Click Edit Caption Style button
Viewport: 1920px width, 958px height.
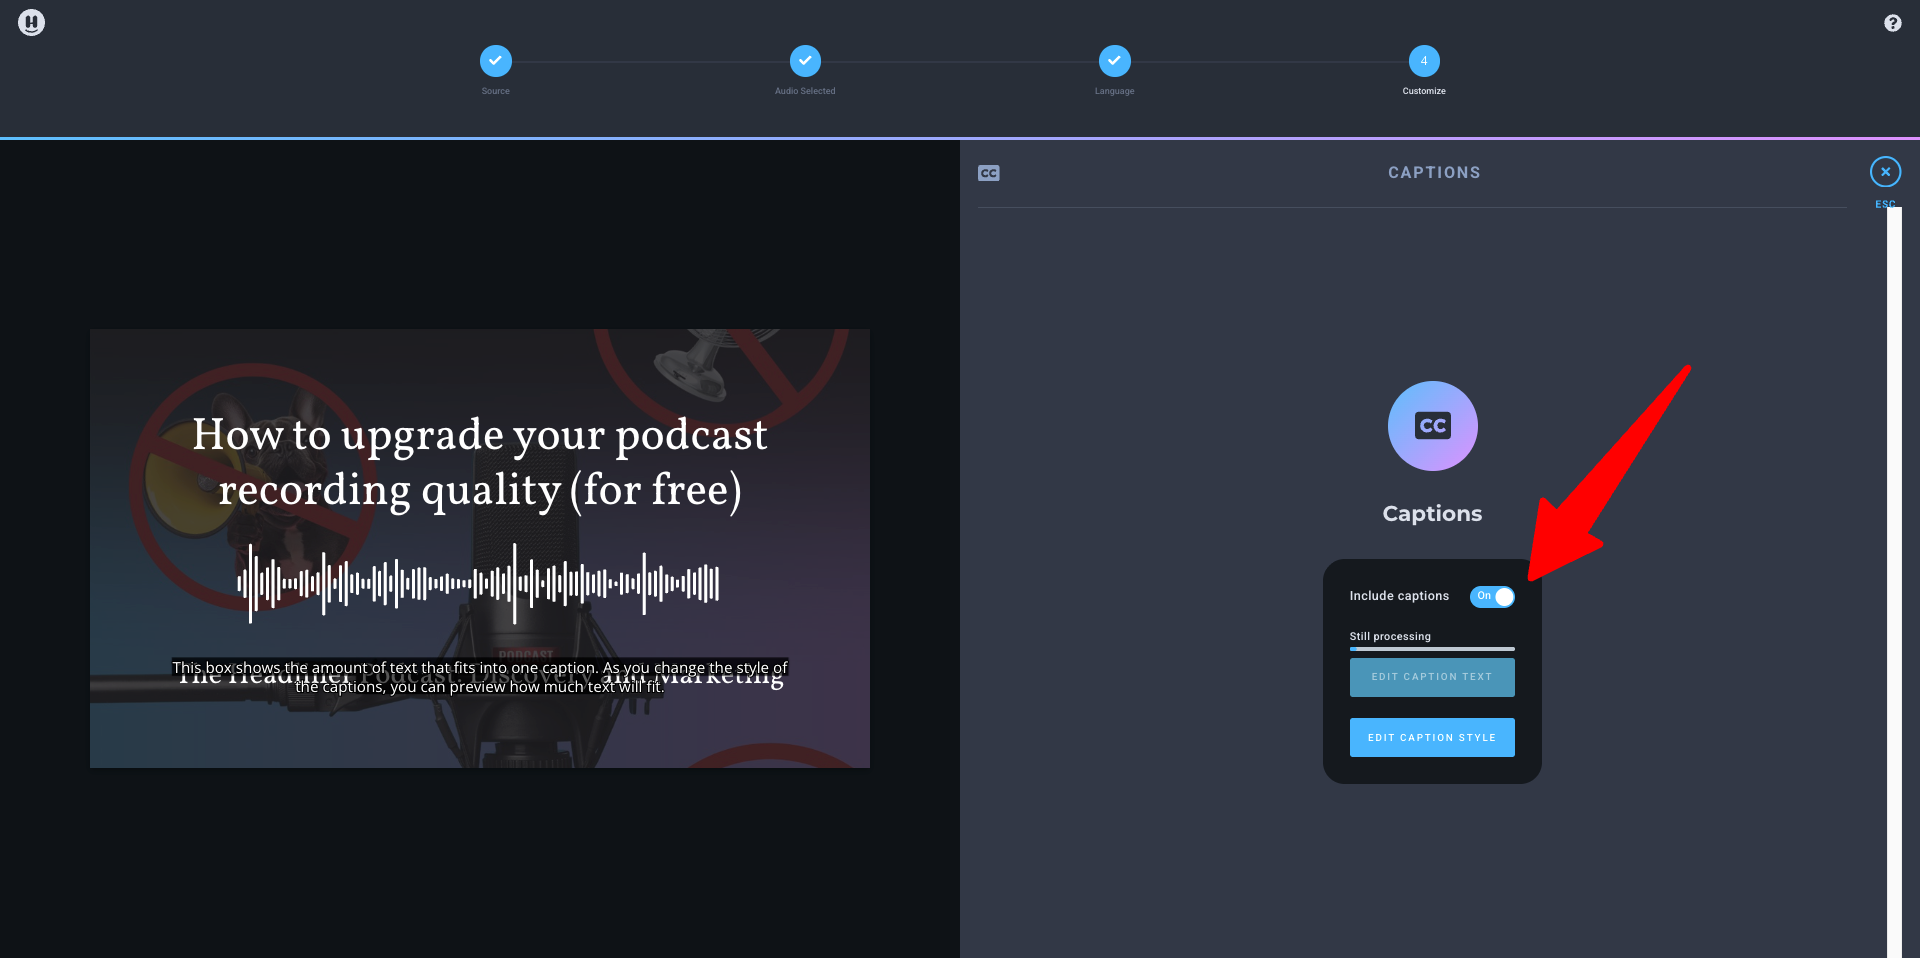coord(1431,737)
